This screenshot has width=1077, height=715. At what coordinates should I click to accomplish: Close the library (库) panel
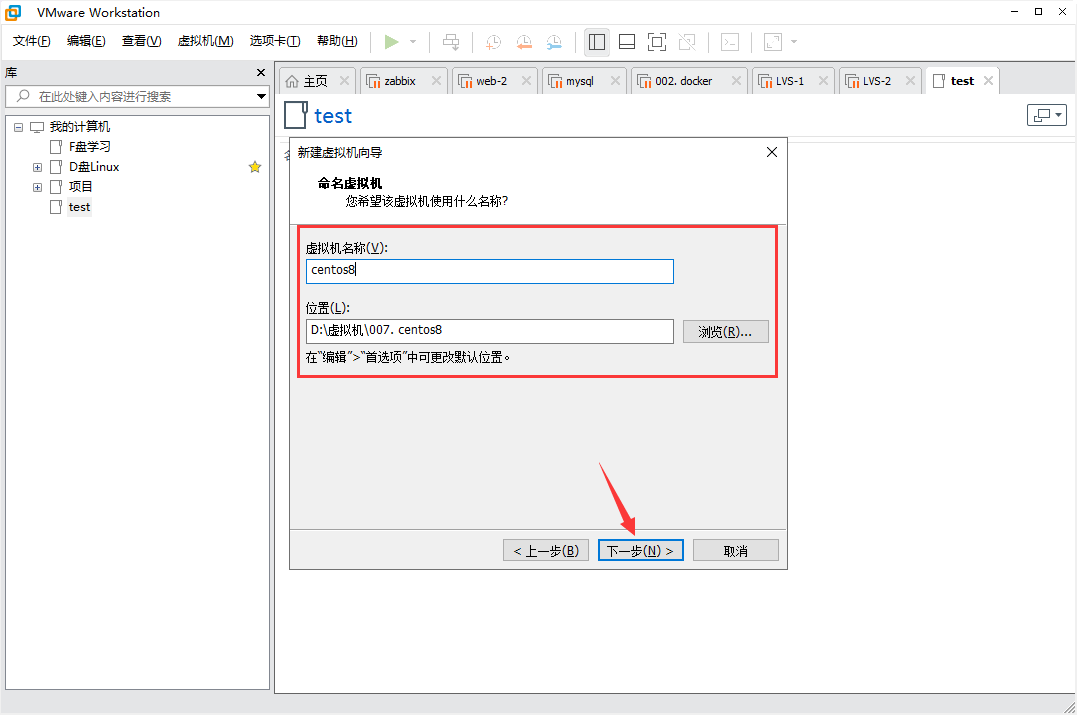(x=260, y=72)
